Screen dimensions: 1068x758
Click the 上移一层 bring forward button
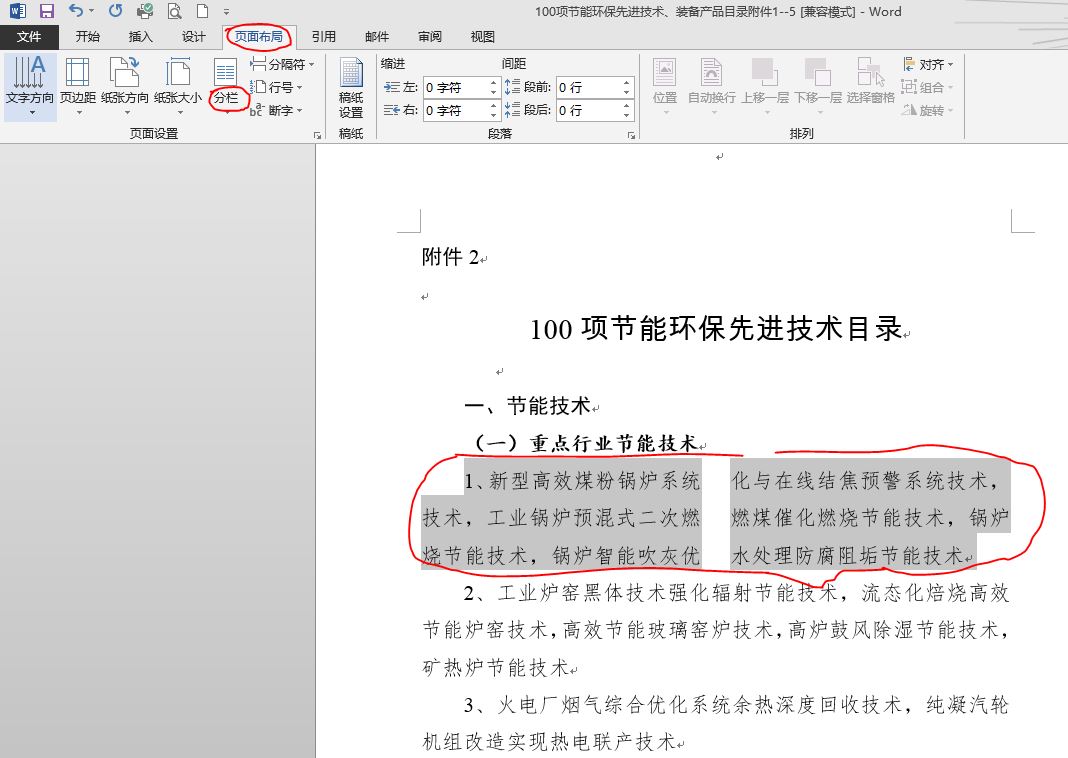click(766, 86)
